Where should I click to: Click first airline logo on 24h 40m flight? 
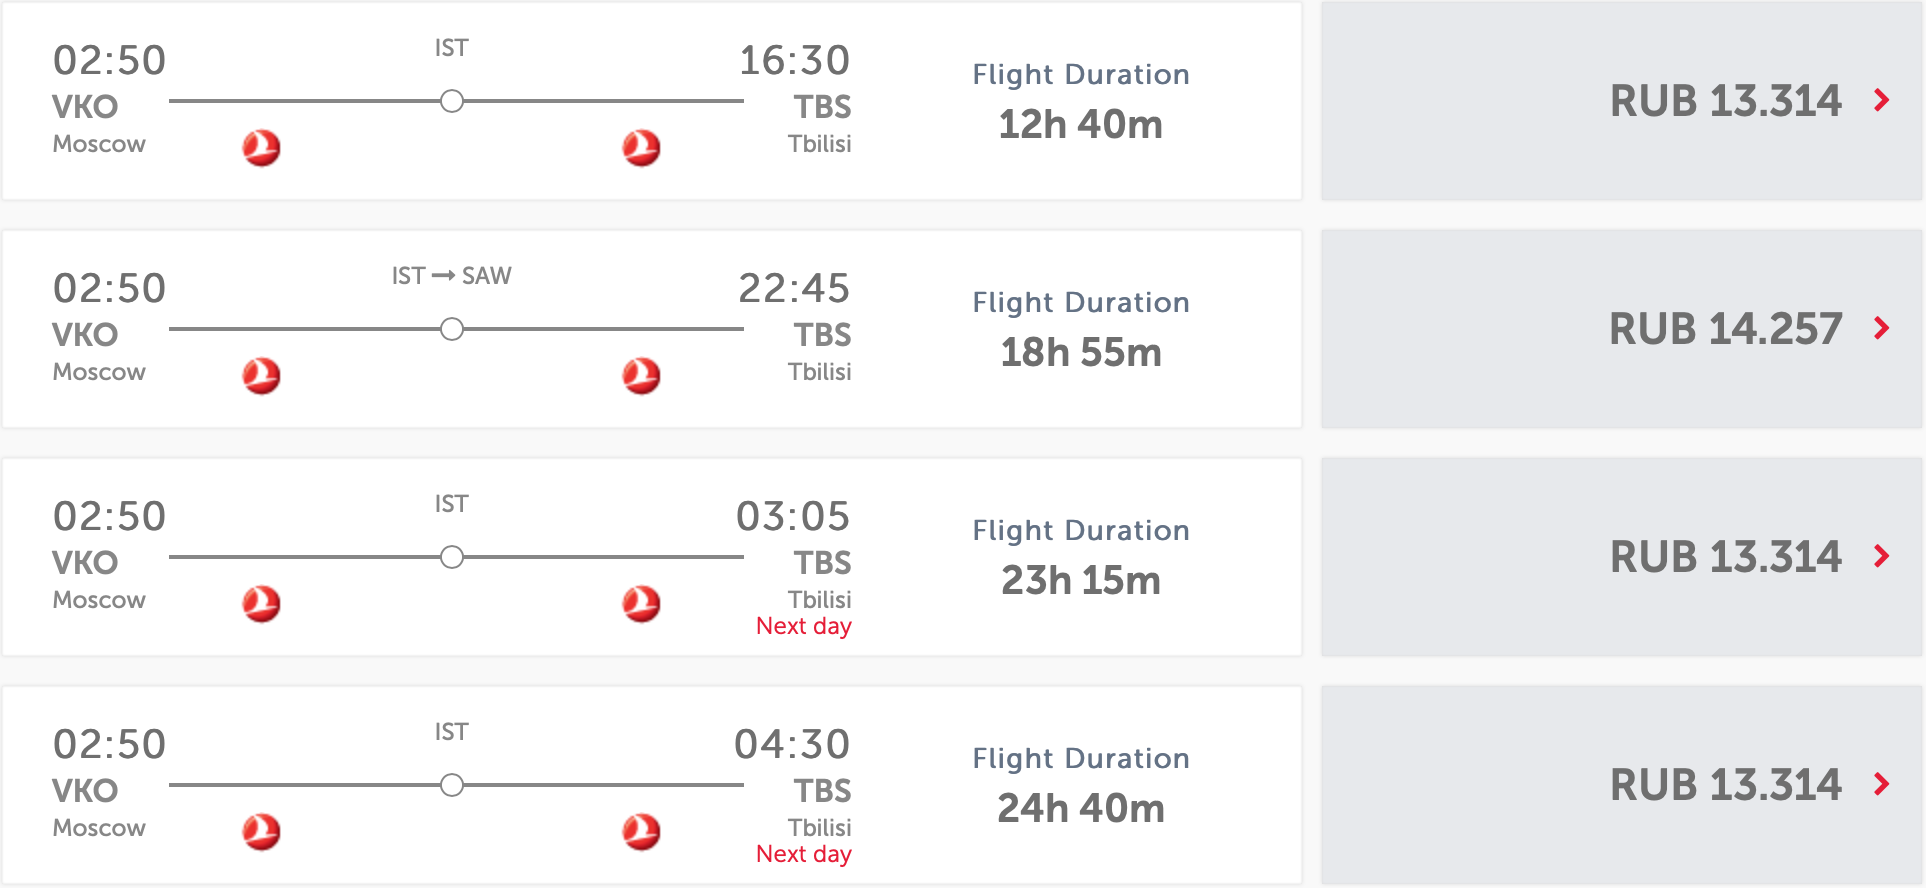[x=261, y=832]
